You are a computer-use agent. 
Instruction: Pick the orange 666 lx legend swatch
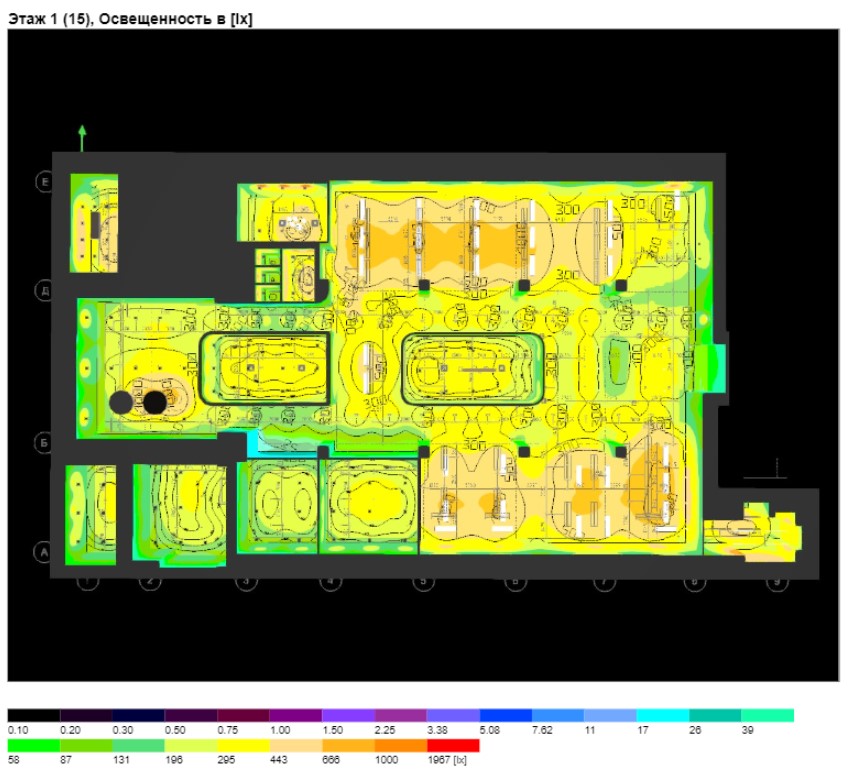pos(348,745)
